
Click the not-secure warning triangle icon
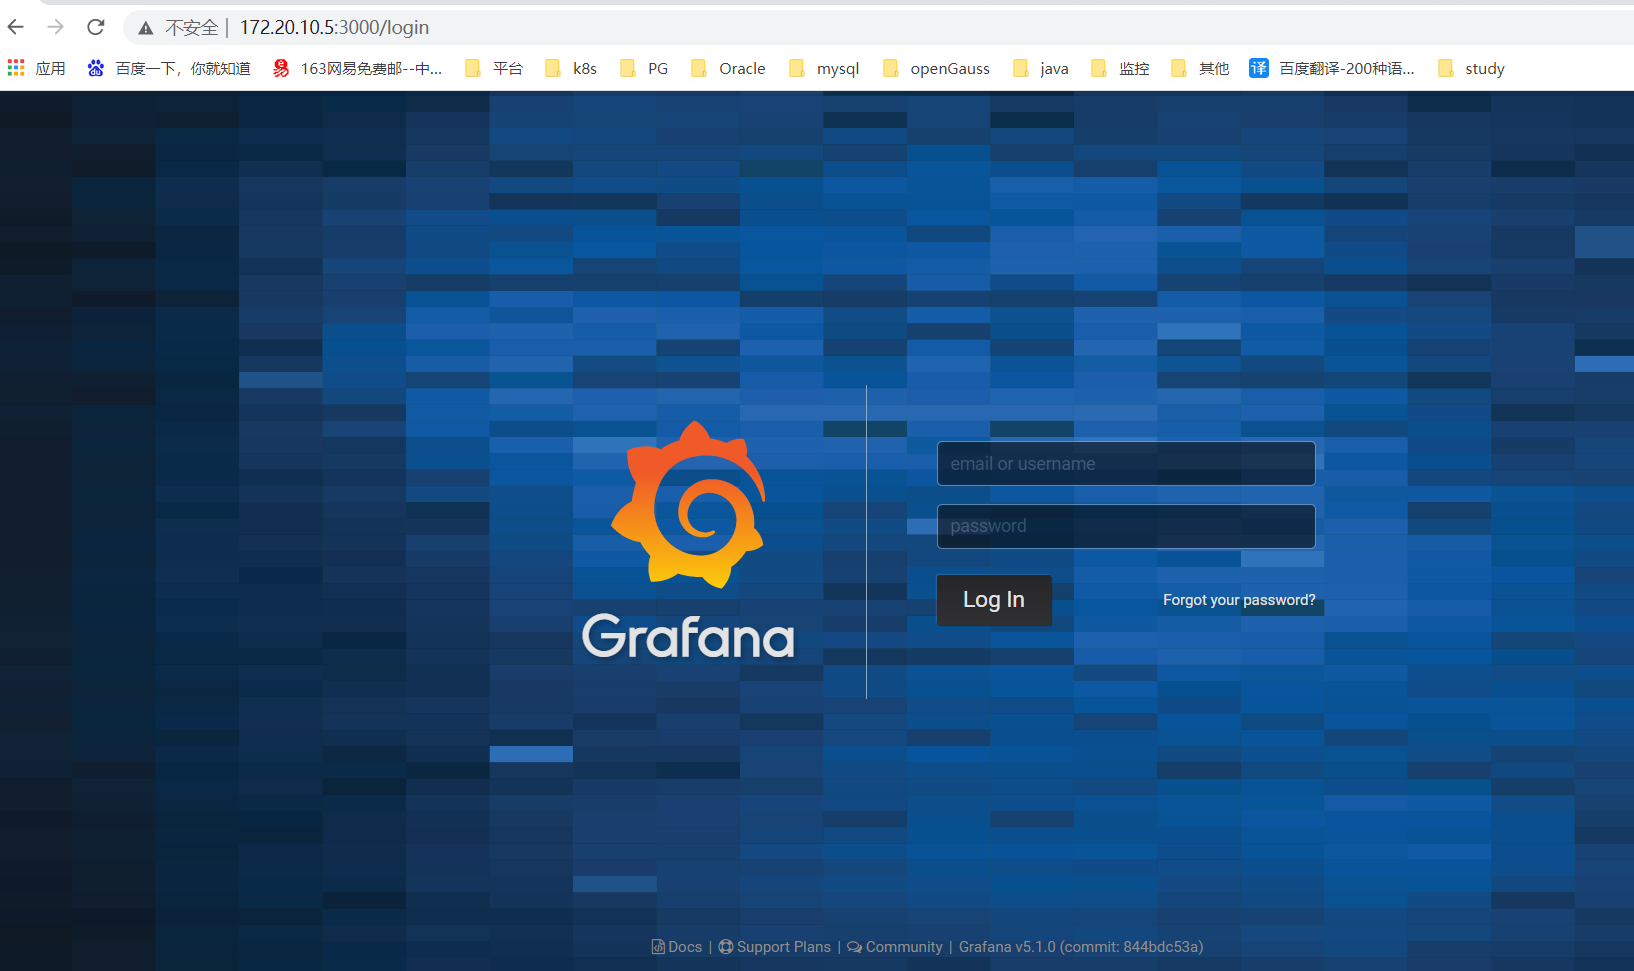point(146,28)
